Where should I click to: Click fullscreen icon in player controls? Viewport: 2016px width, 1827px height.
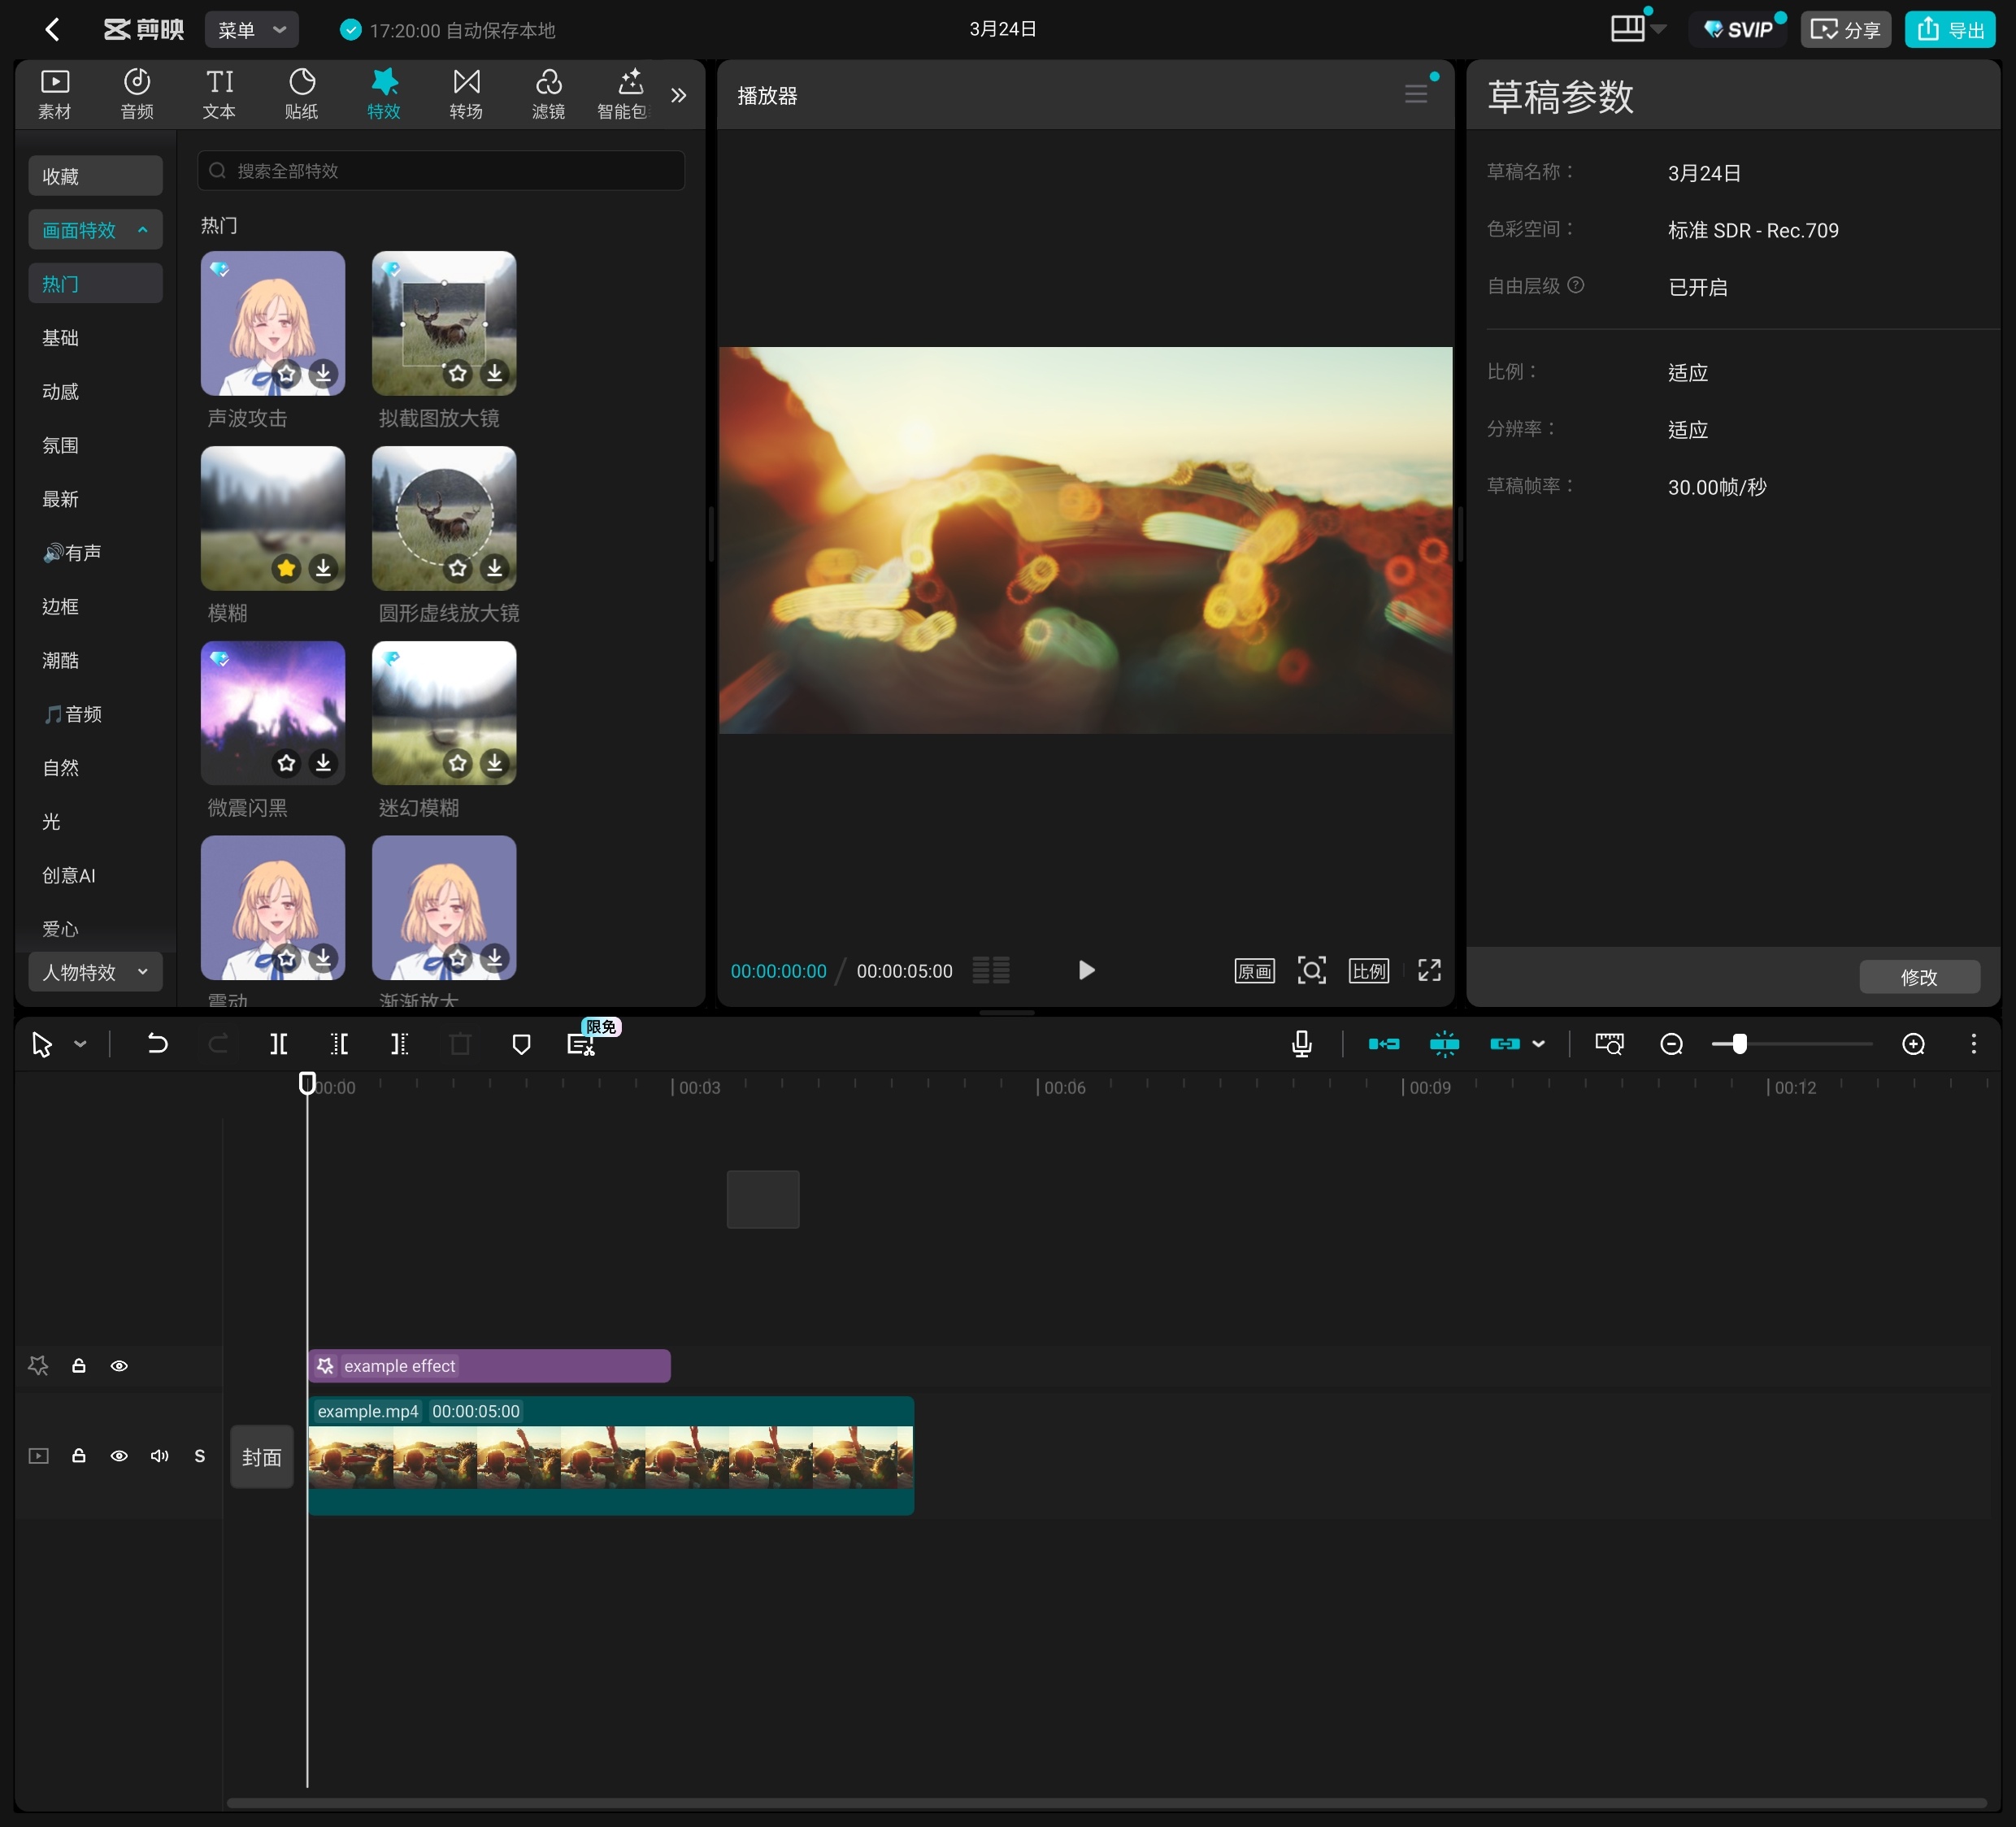coord(1429,970)
